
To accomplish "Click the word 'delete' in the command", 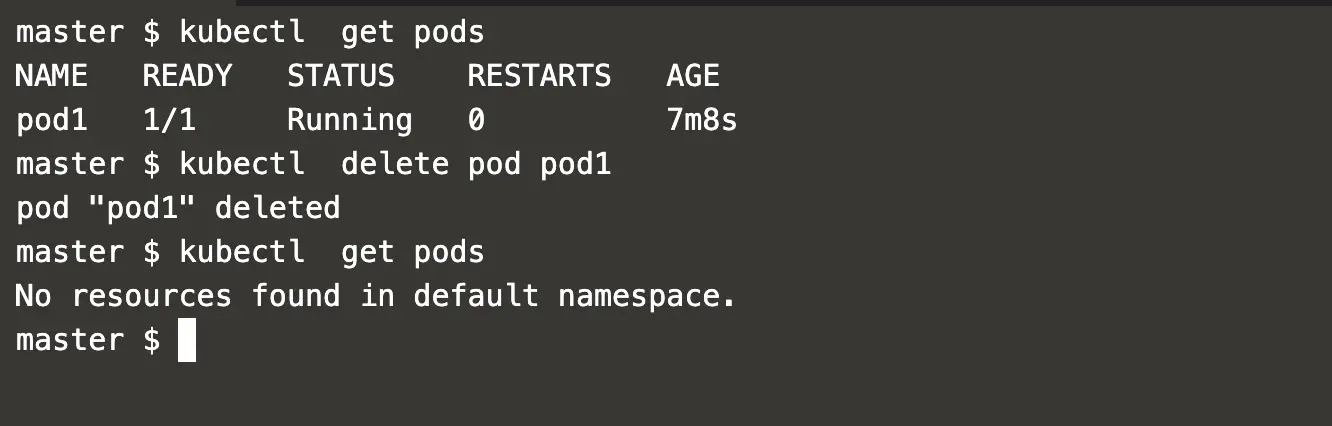I will (x=395, y=164).
